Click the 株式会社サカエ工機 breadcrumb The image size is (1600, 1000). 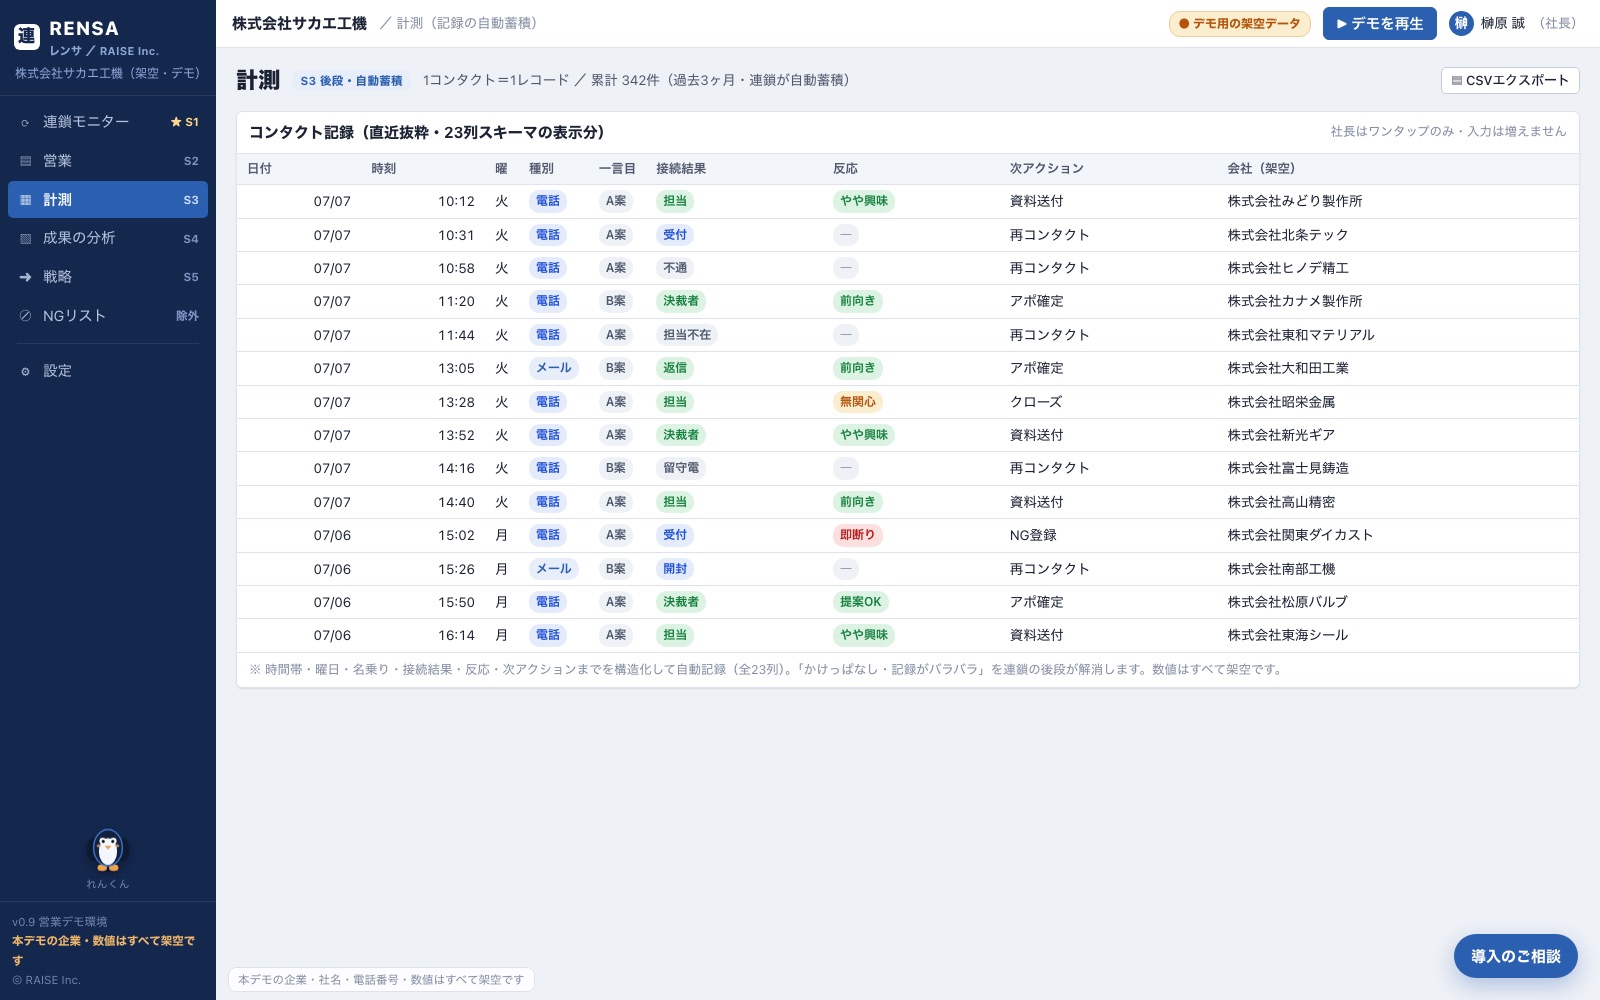pos(299,23)
